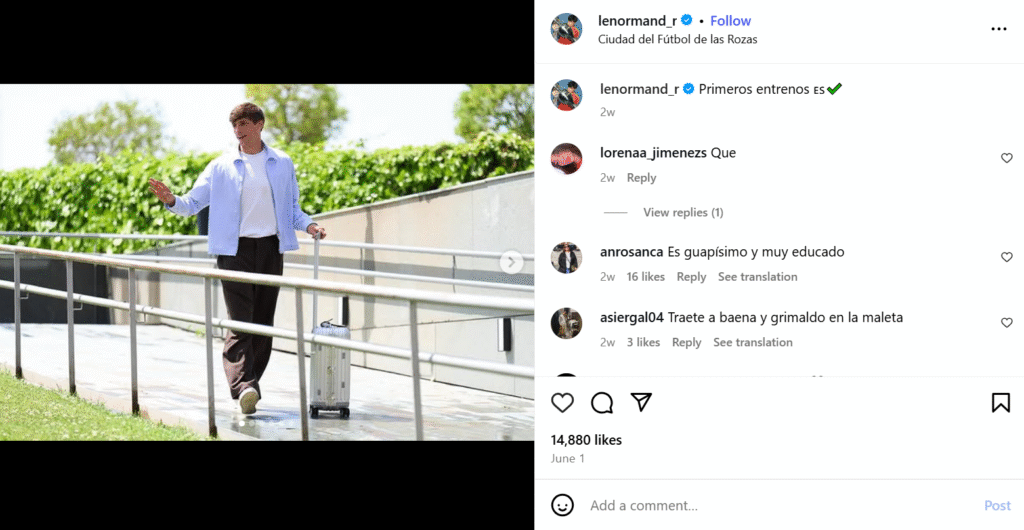The image size is (1024, 530).
Task: See translation of asiergal04's comment
Action: click(x=752, y=342)
